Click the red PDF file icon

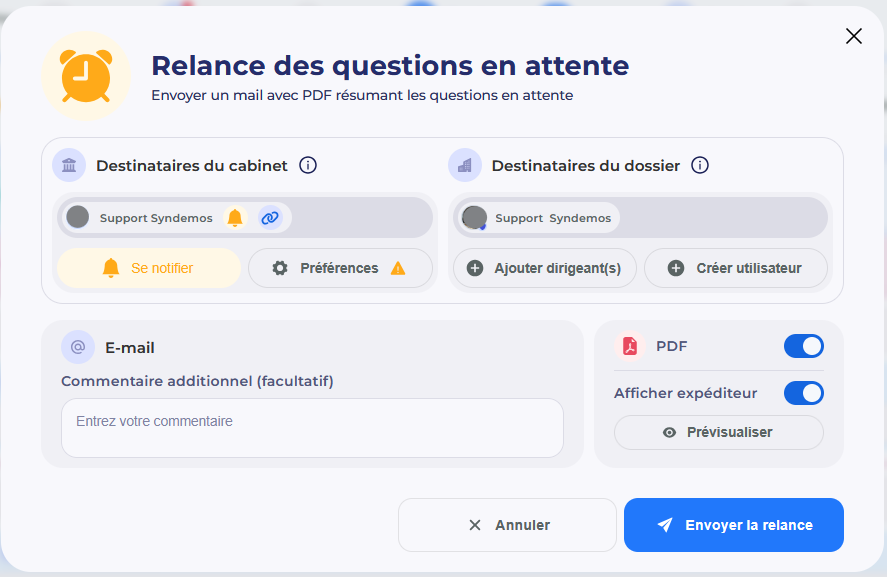pos(630,346)
